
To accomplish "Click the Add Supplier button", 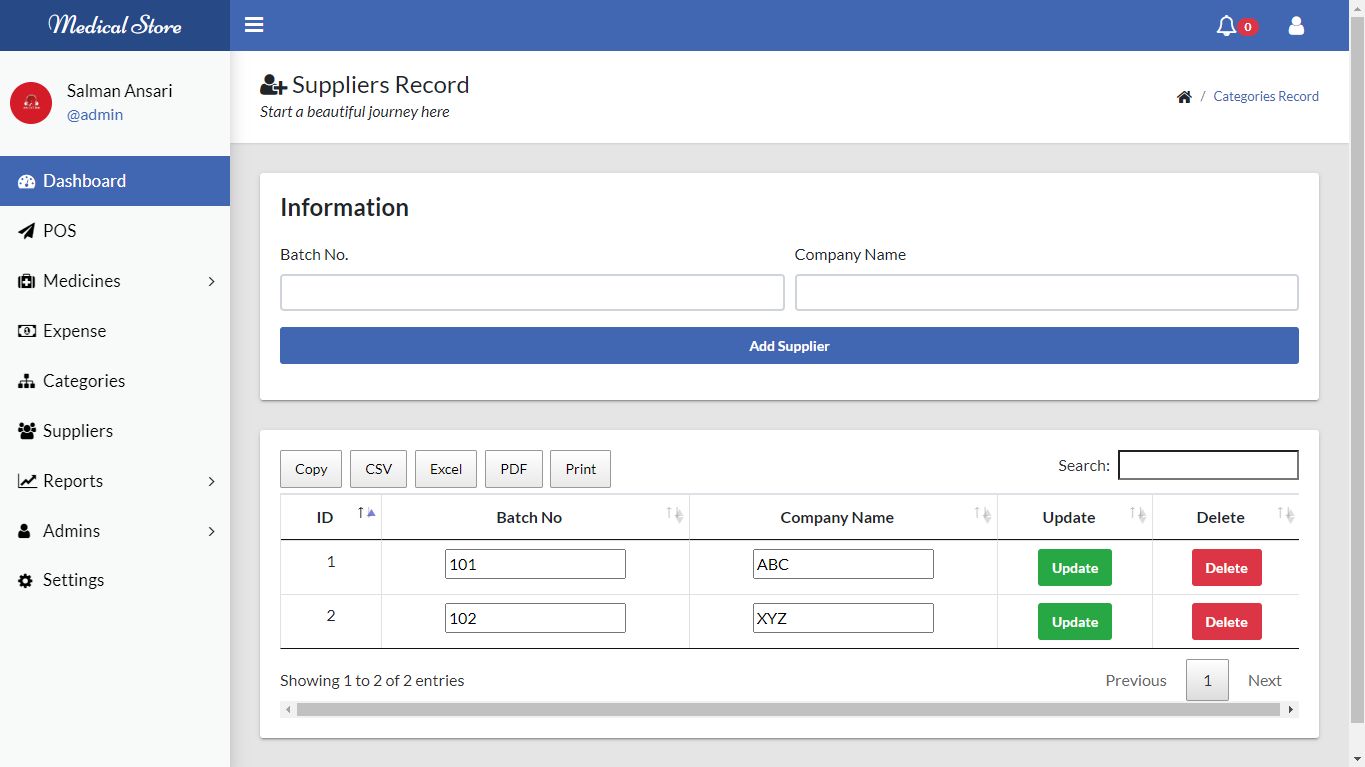I will [x=789, y=346].
